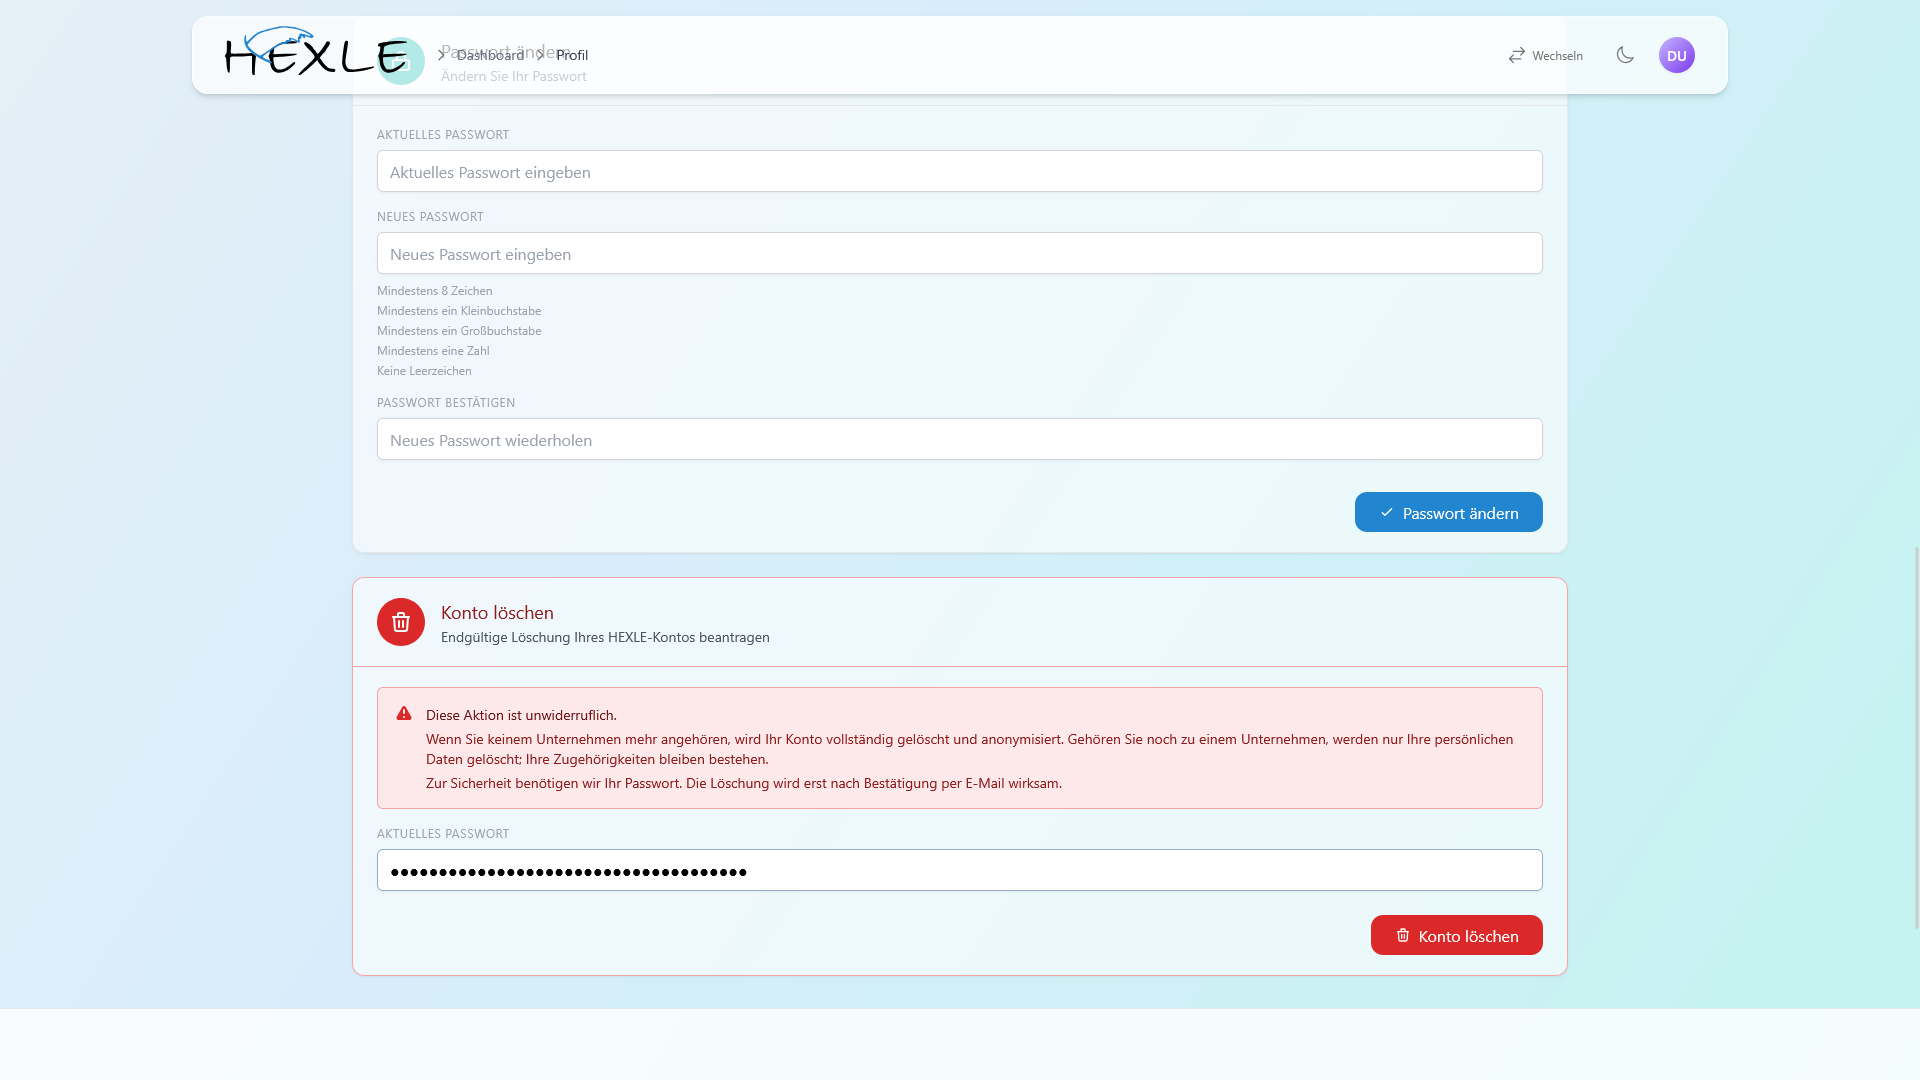Select the Profil breadcrumb item
Viewport: 1920px width, 1080px height.
click(x=572, y=55)
